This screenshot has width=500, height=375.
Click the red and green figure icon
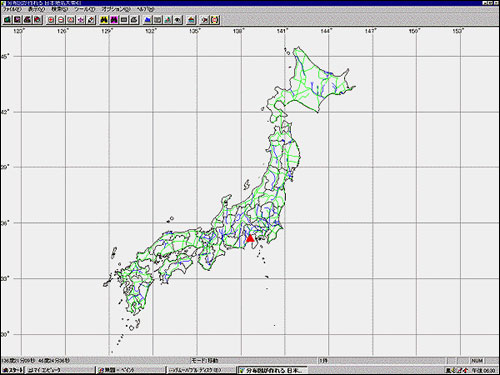[x=168, y=20]
